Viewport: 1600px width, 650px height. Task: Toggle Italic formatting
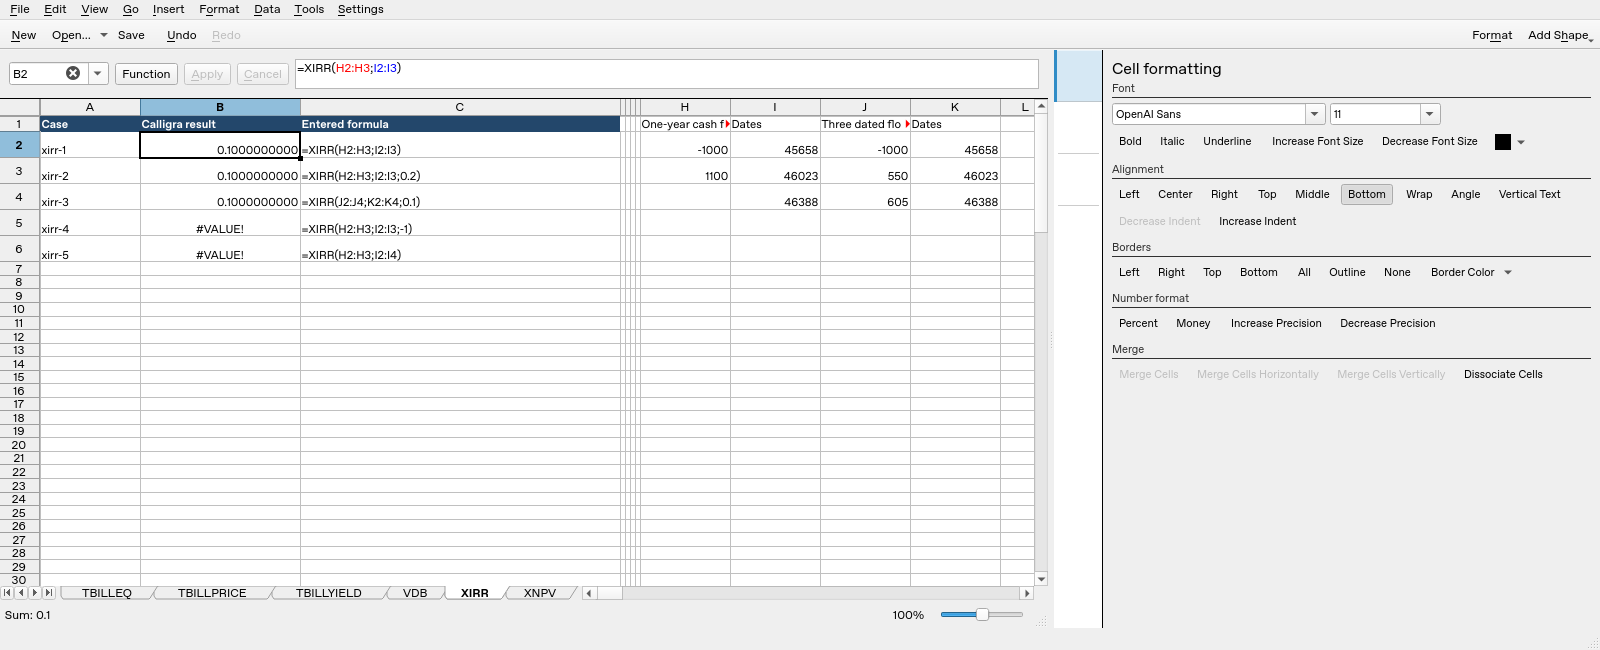point(1172,141)
